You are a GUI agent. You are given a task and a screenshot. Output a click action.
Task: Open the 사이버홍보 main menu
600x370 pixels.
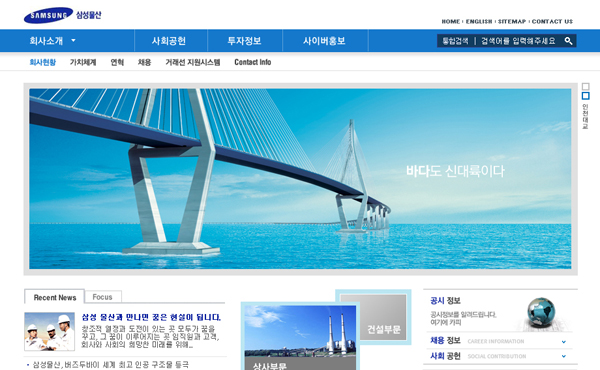click(324, 41)
